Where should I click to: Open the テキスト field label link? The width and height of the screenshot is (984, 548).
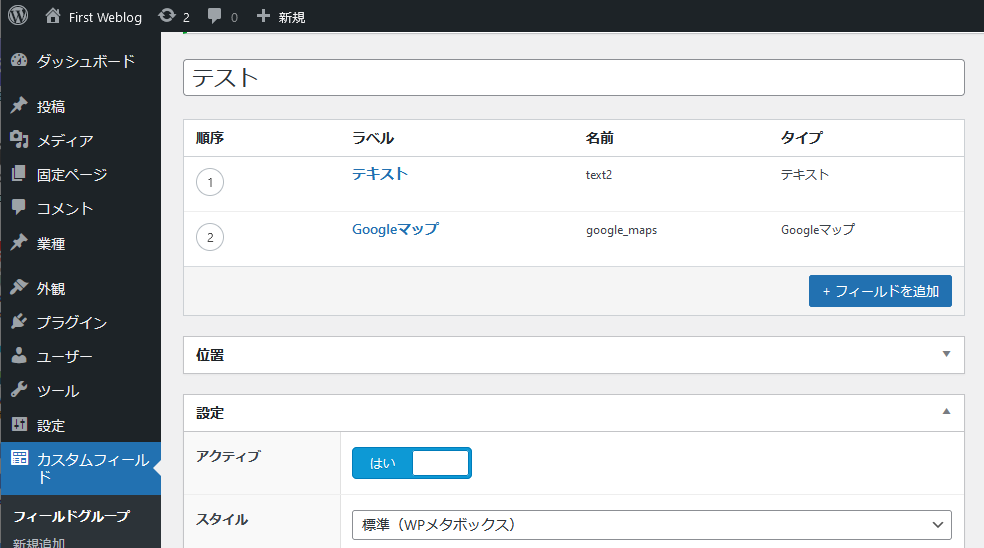point(380,174)
